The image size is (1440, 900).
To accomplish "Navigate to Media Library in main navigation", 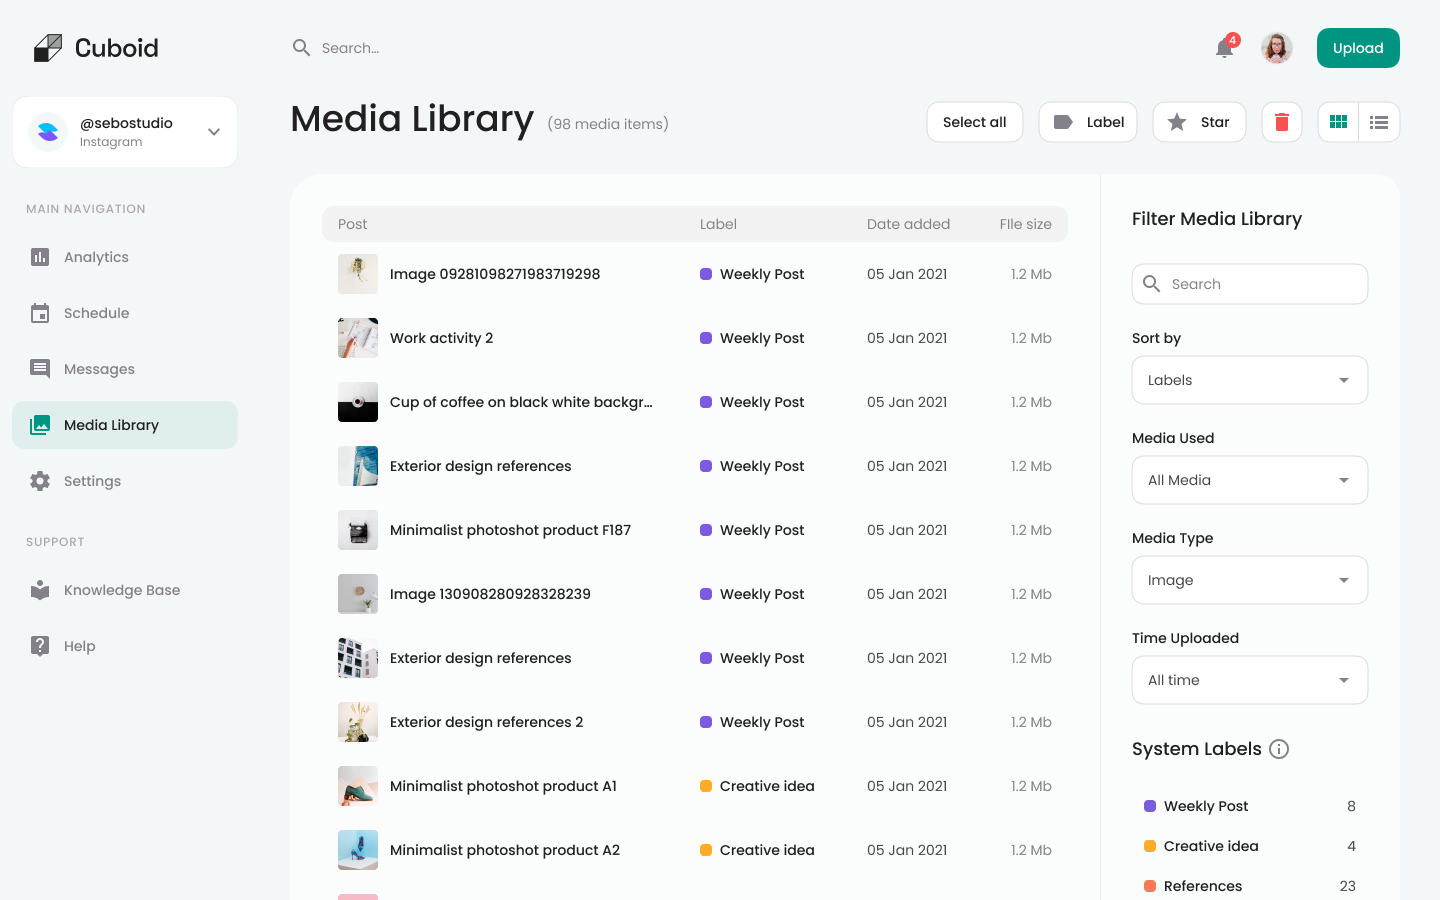I will 111,425.
